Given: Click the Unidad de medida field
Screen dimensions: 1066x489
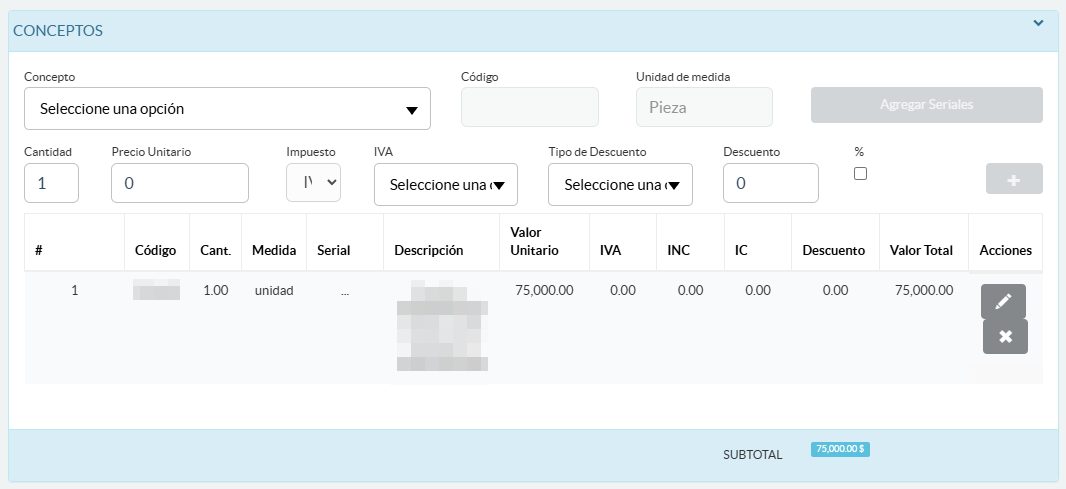Looking at the screenshot, I should [704, 107].
